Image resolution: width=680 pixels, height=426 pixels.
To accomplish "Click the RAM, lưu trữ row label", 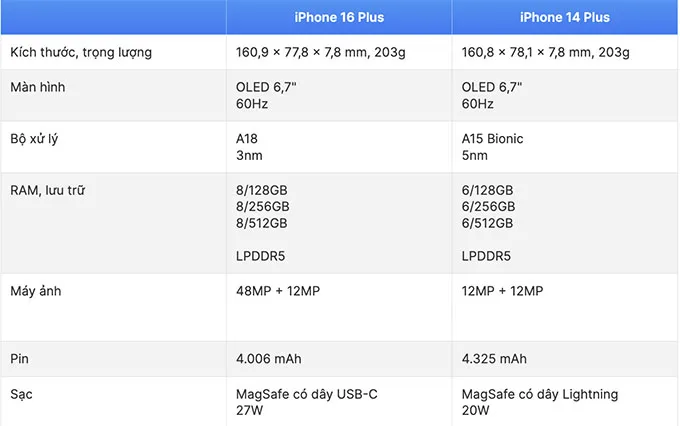I will 48,190.
